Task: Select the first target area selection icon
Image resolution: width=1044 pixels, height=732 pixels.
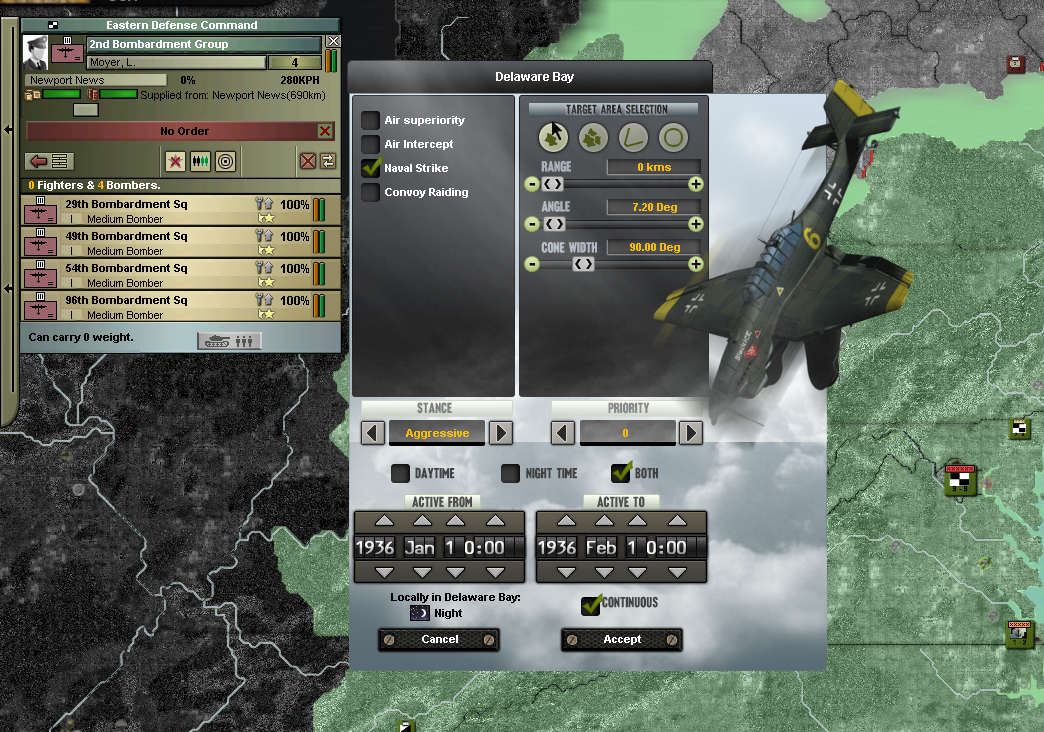Action: click(x=553, y=137)
